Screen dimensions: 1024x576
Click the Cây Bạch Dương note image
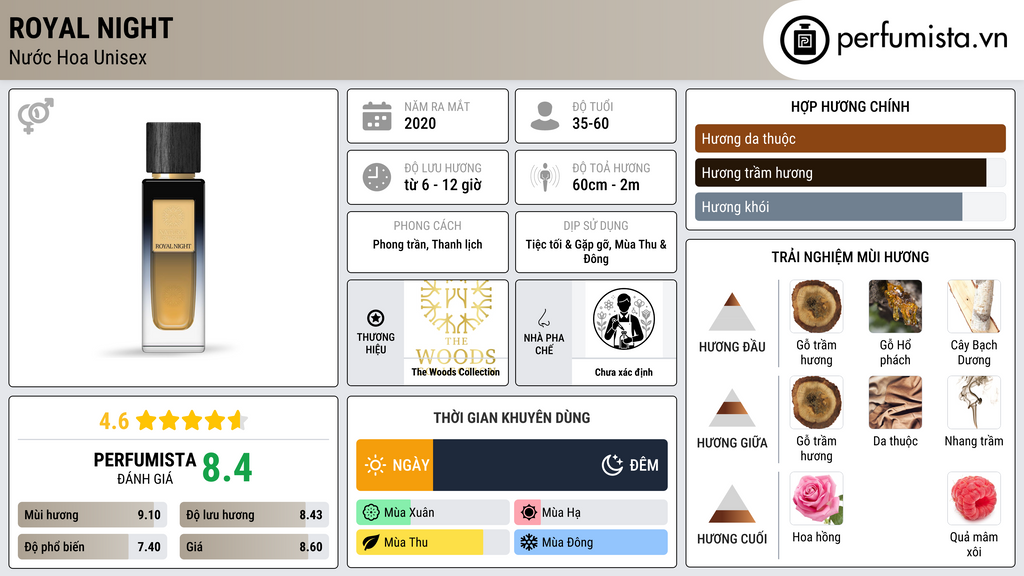pyautogui.click(x=974, y=306)
